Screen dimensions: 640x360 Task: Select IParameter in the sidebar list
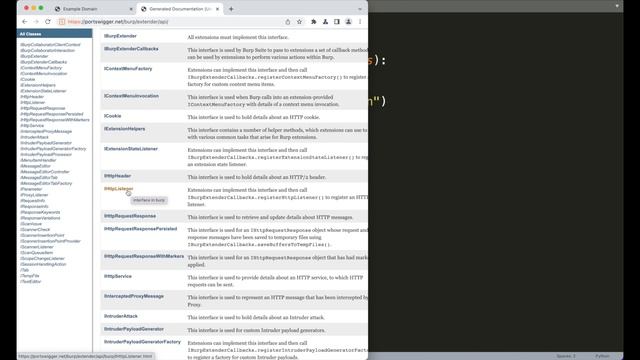pyautogui.click(x=31, y=189)
